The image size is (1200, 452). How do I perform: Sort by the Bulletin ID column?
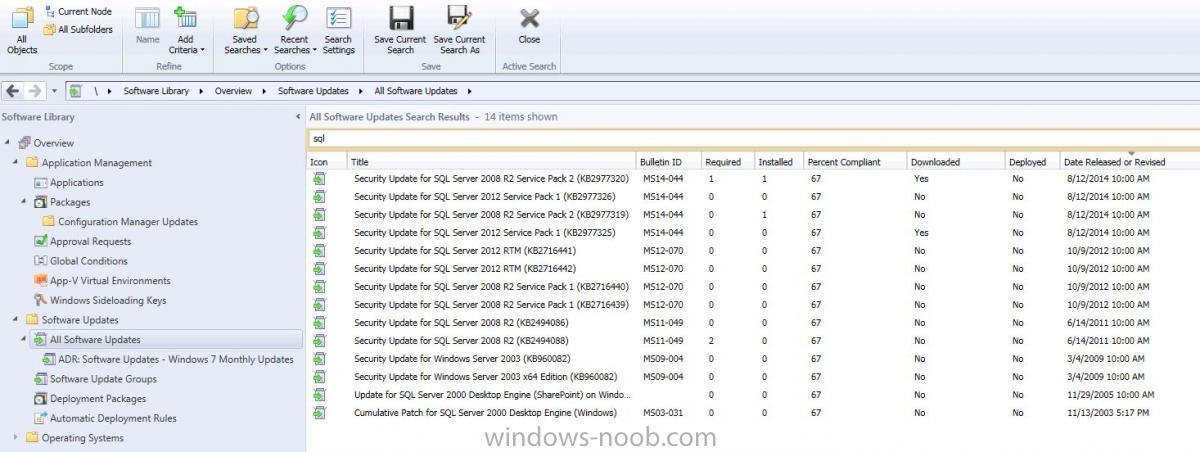[x=667, y=162]
